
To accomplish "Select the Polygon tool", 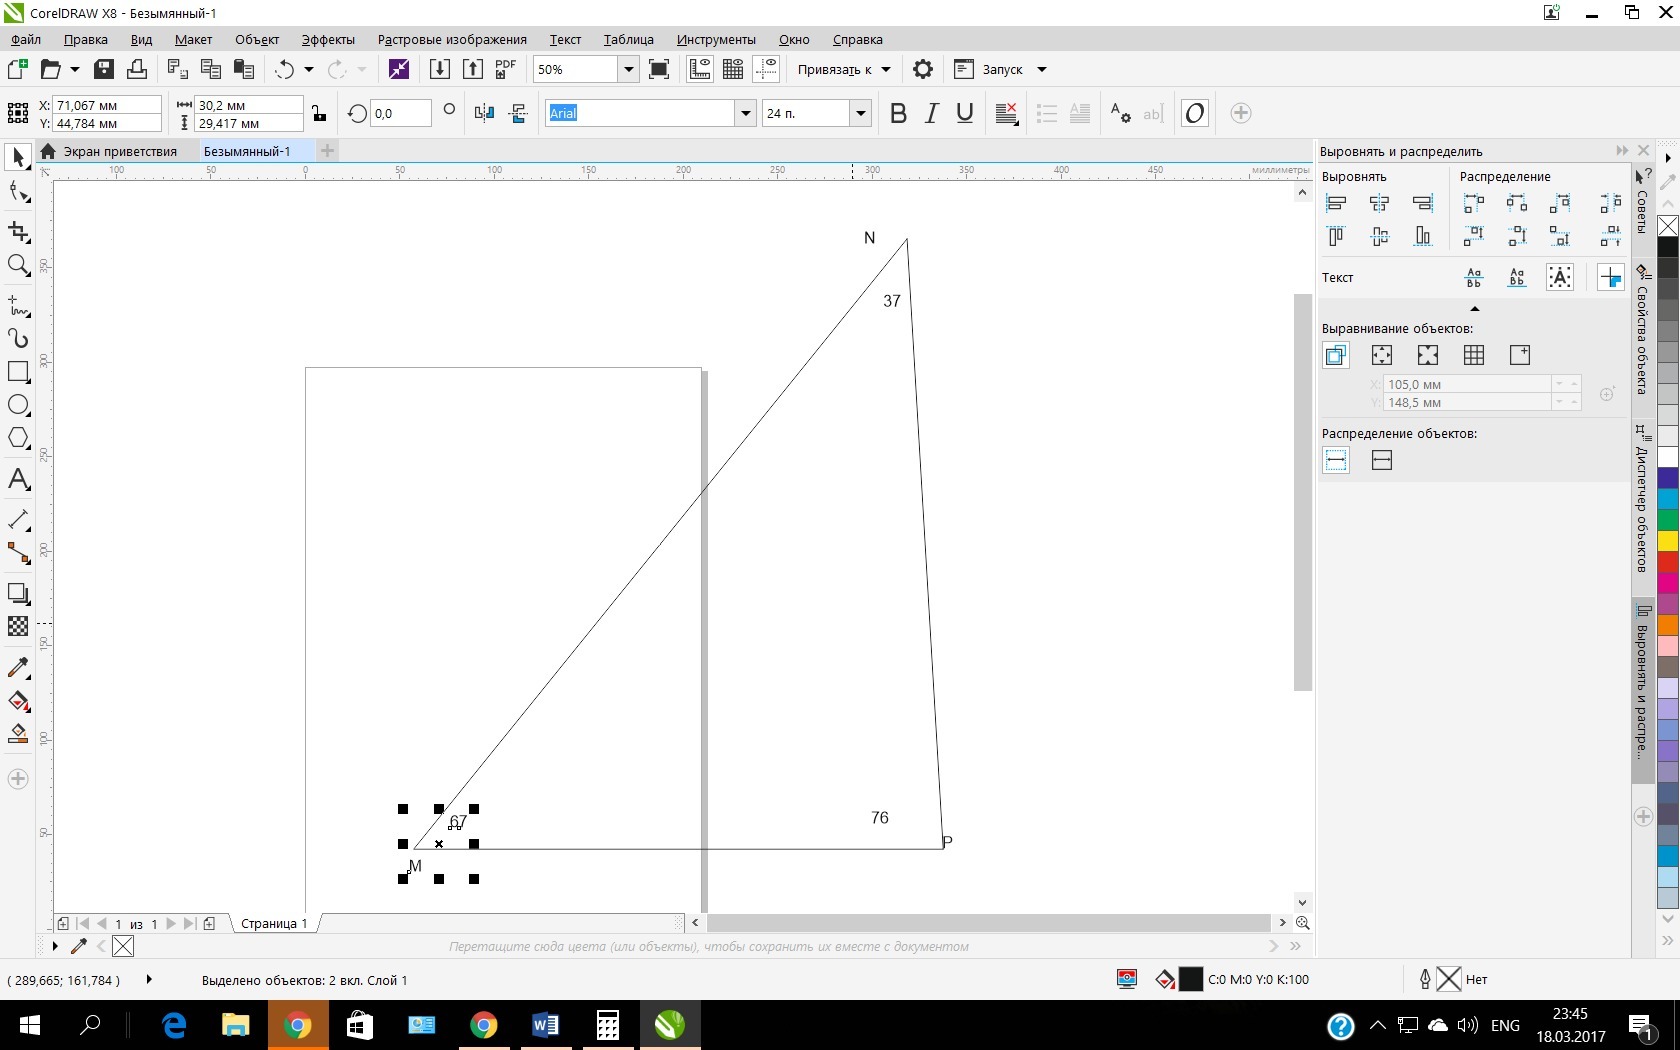I will tap(18, 438).
